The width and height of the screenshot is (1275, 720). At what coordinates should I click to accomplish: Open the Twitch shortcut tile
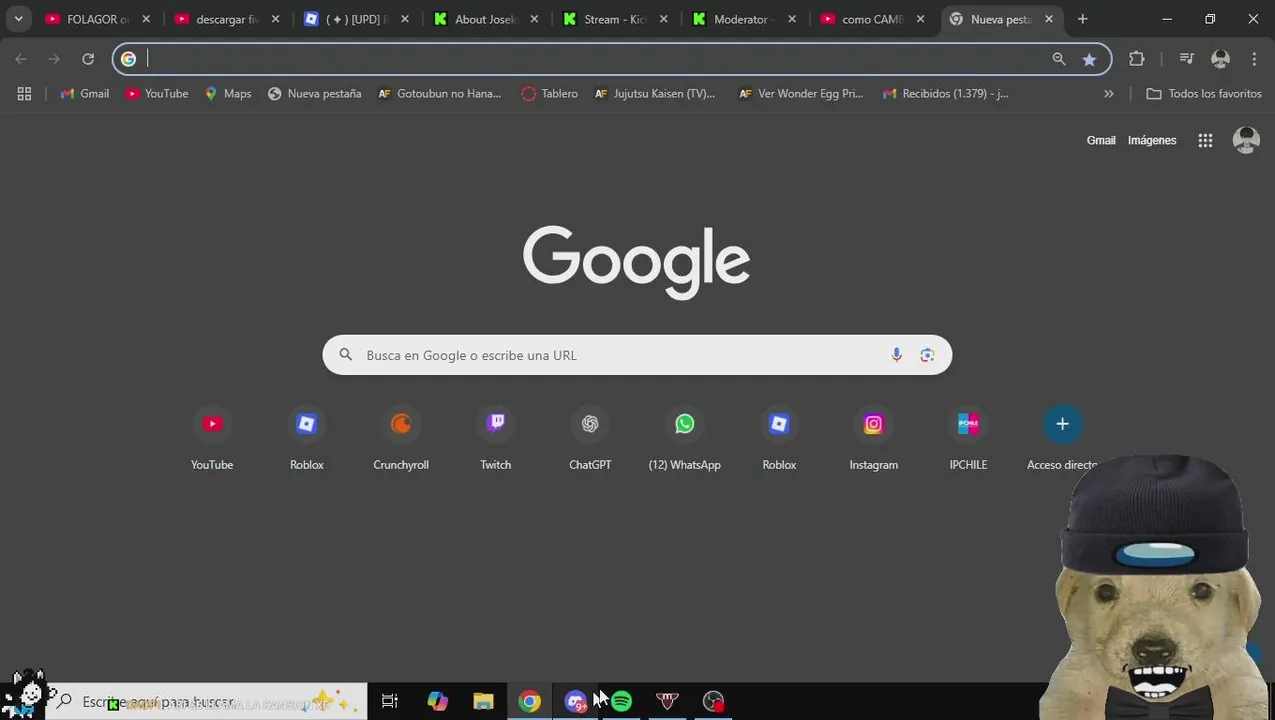495,438
